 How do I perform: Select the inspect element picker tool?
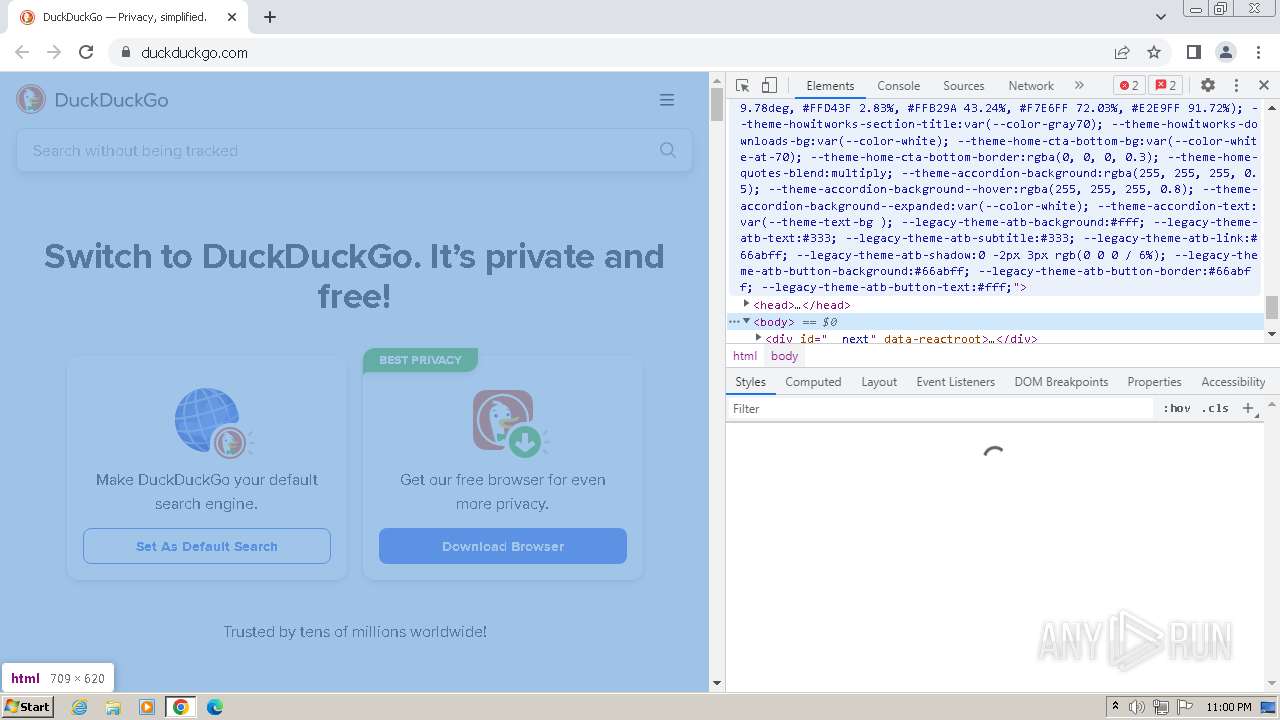[x=742, y=85]
